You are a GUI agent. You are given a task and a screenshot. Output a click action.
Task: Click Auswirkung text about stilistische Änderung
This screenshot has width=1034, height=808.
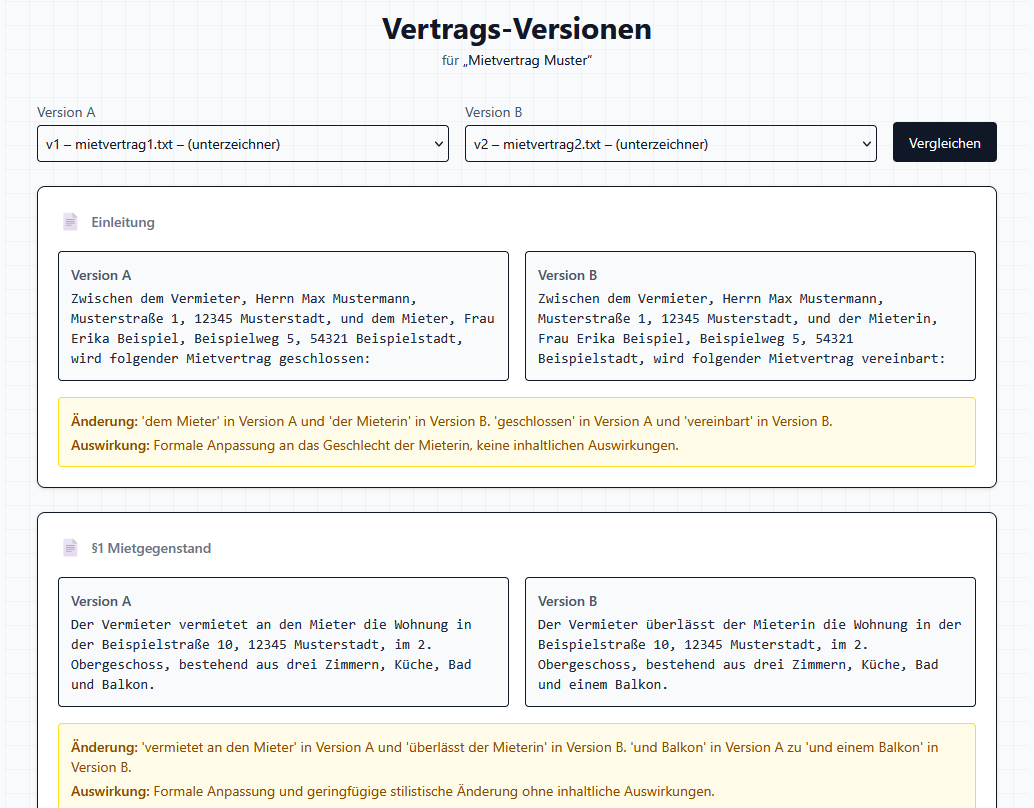coord(392,791)
